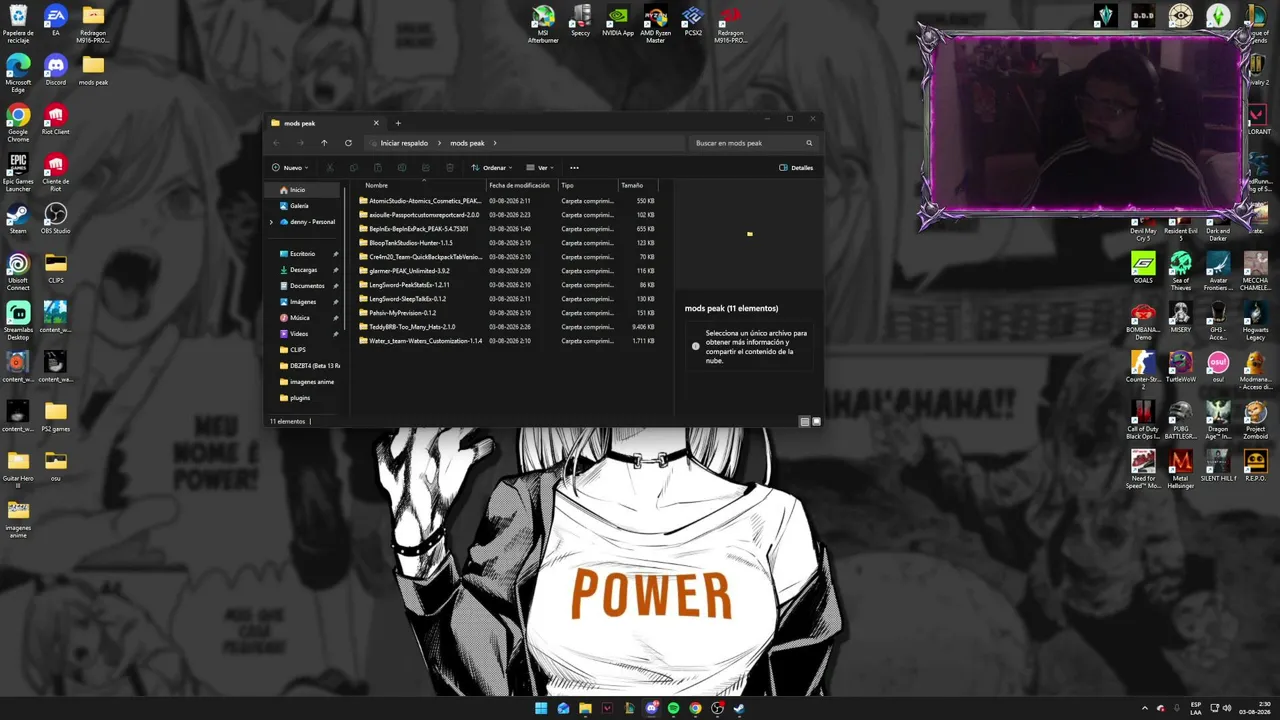Switch to large icons view in status bar
The height and width of the screenshot is (720, 1280).
tap(816, 422)
